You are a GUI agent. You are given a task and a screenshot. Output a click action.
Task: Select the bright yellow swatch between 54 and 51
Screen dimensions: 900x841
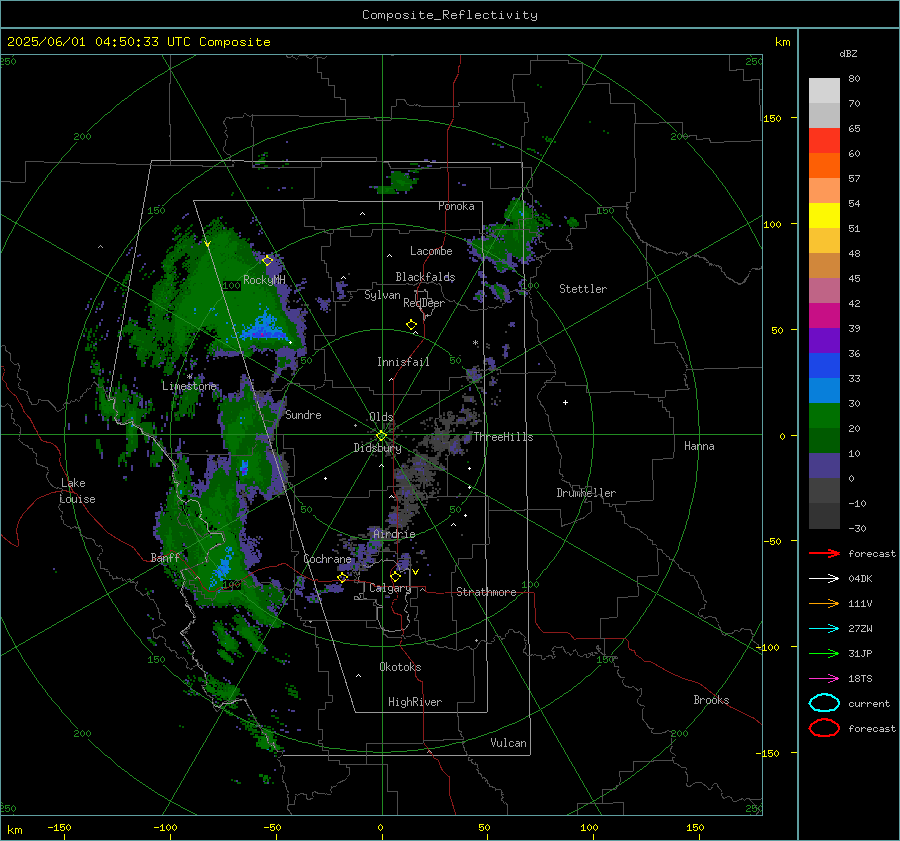coord(824,216)
